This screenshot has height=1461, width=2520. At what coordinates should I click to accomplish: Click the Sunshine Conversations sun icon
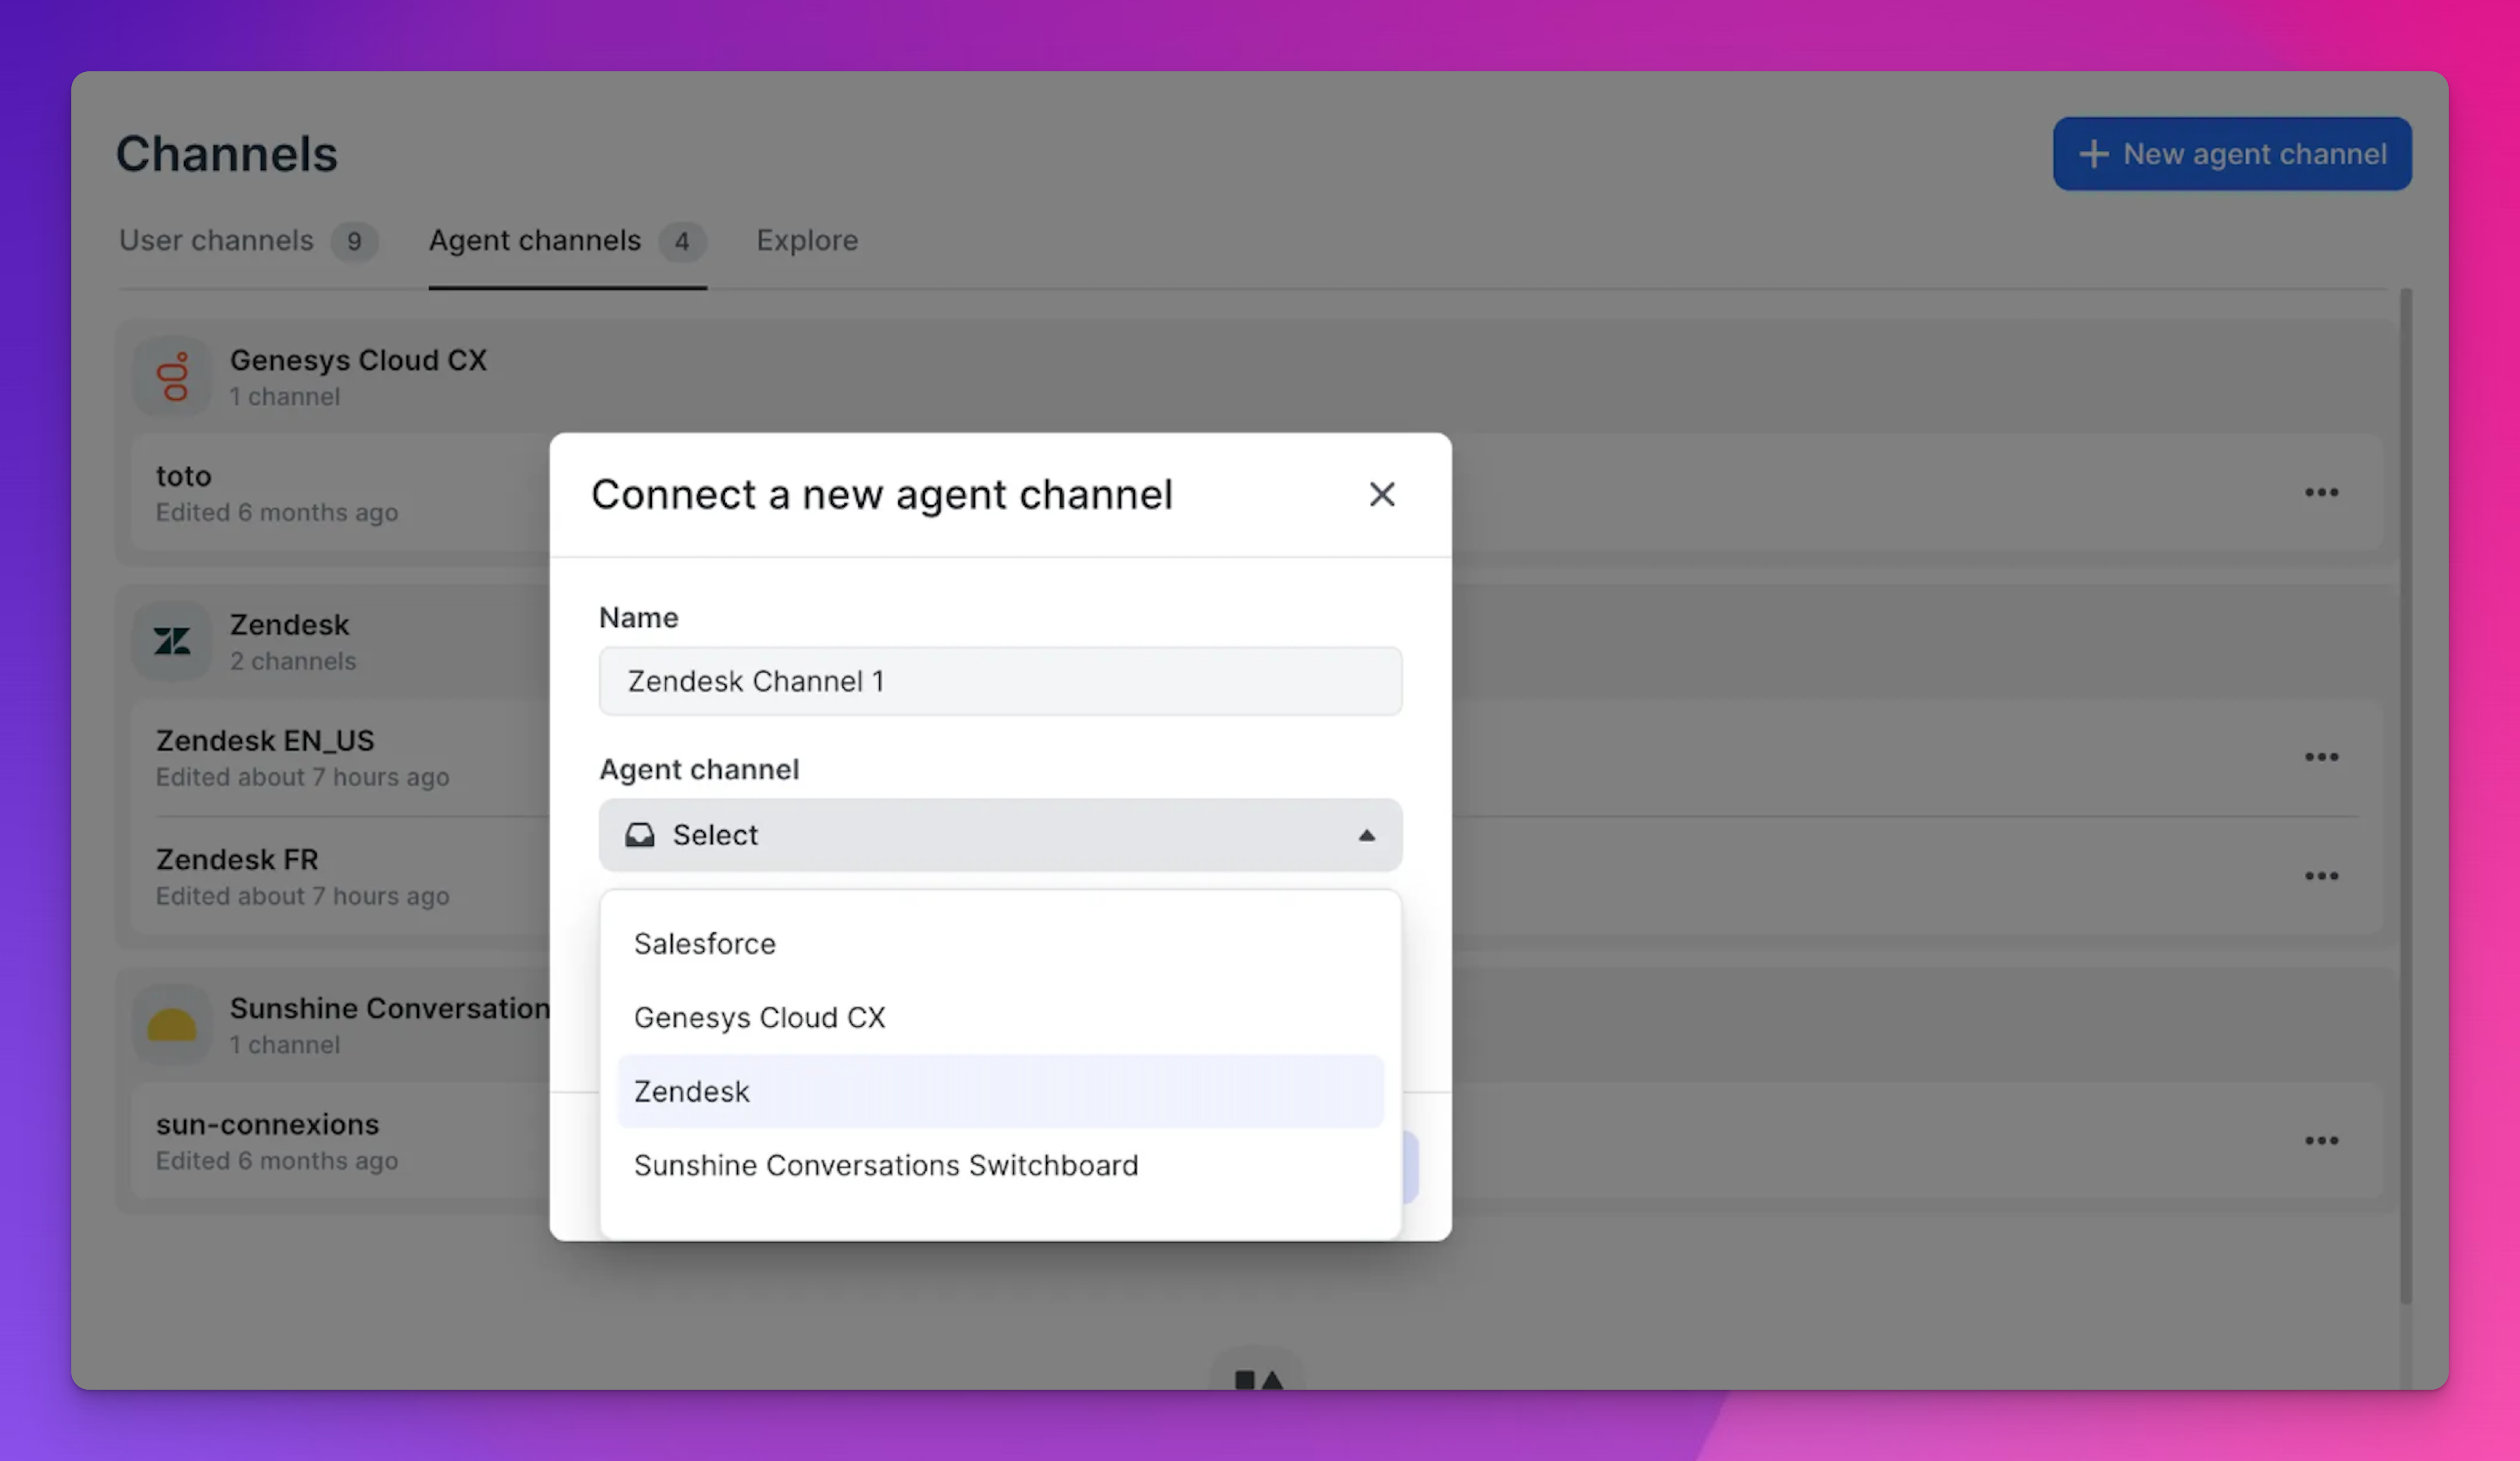click(x=173, y=1025)
